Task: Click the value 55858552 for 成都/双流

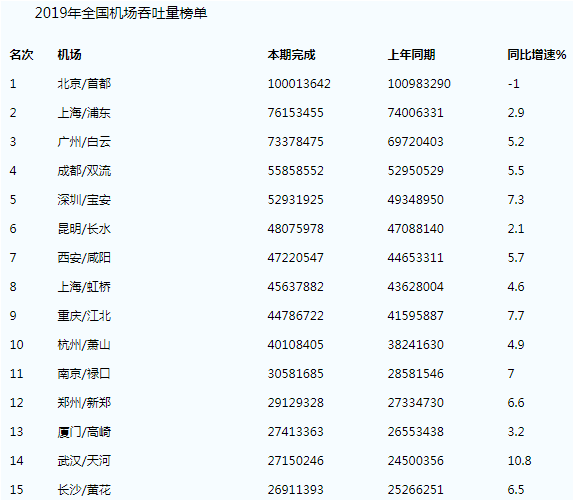Action: [296, 171]
